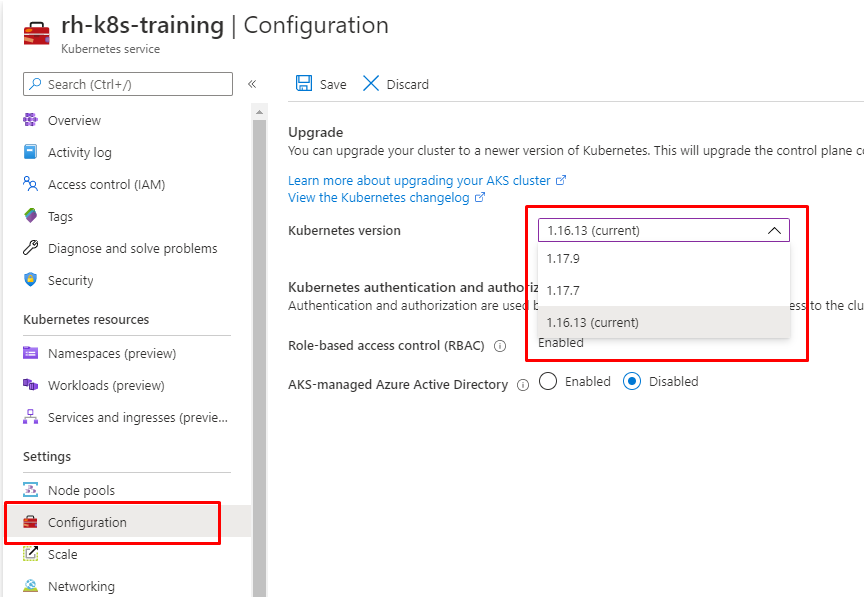Viewport: 864px width, 597px height.
Task: Choose version 1.17.9 from the list
Action: [x=663, y=259]
